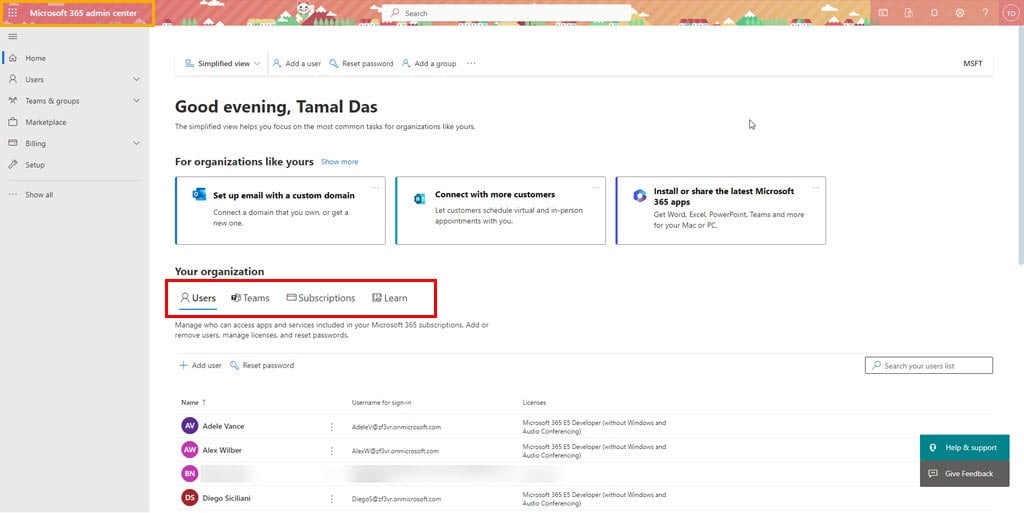Select the Teams tab
Viewport: 1024px width, 513px height.
(x=249, y=298)
